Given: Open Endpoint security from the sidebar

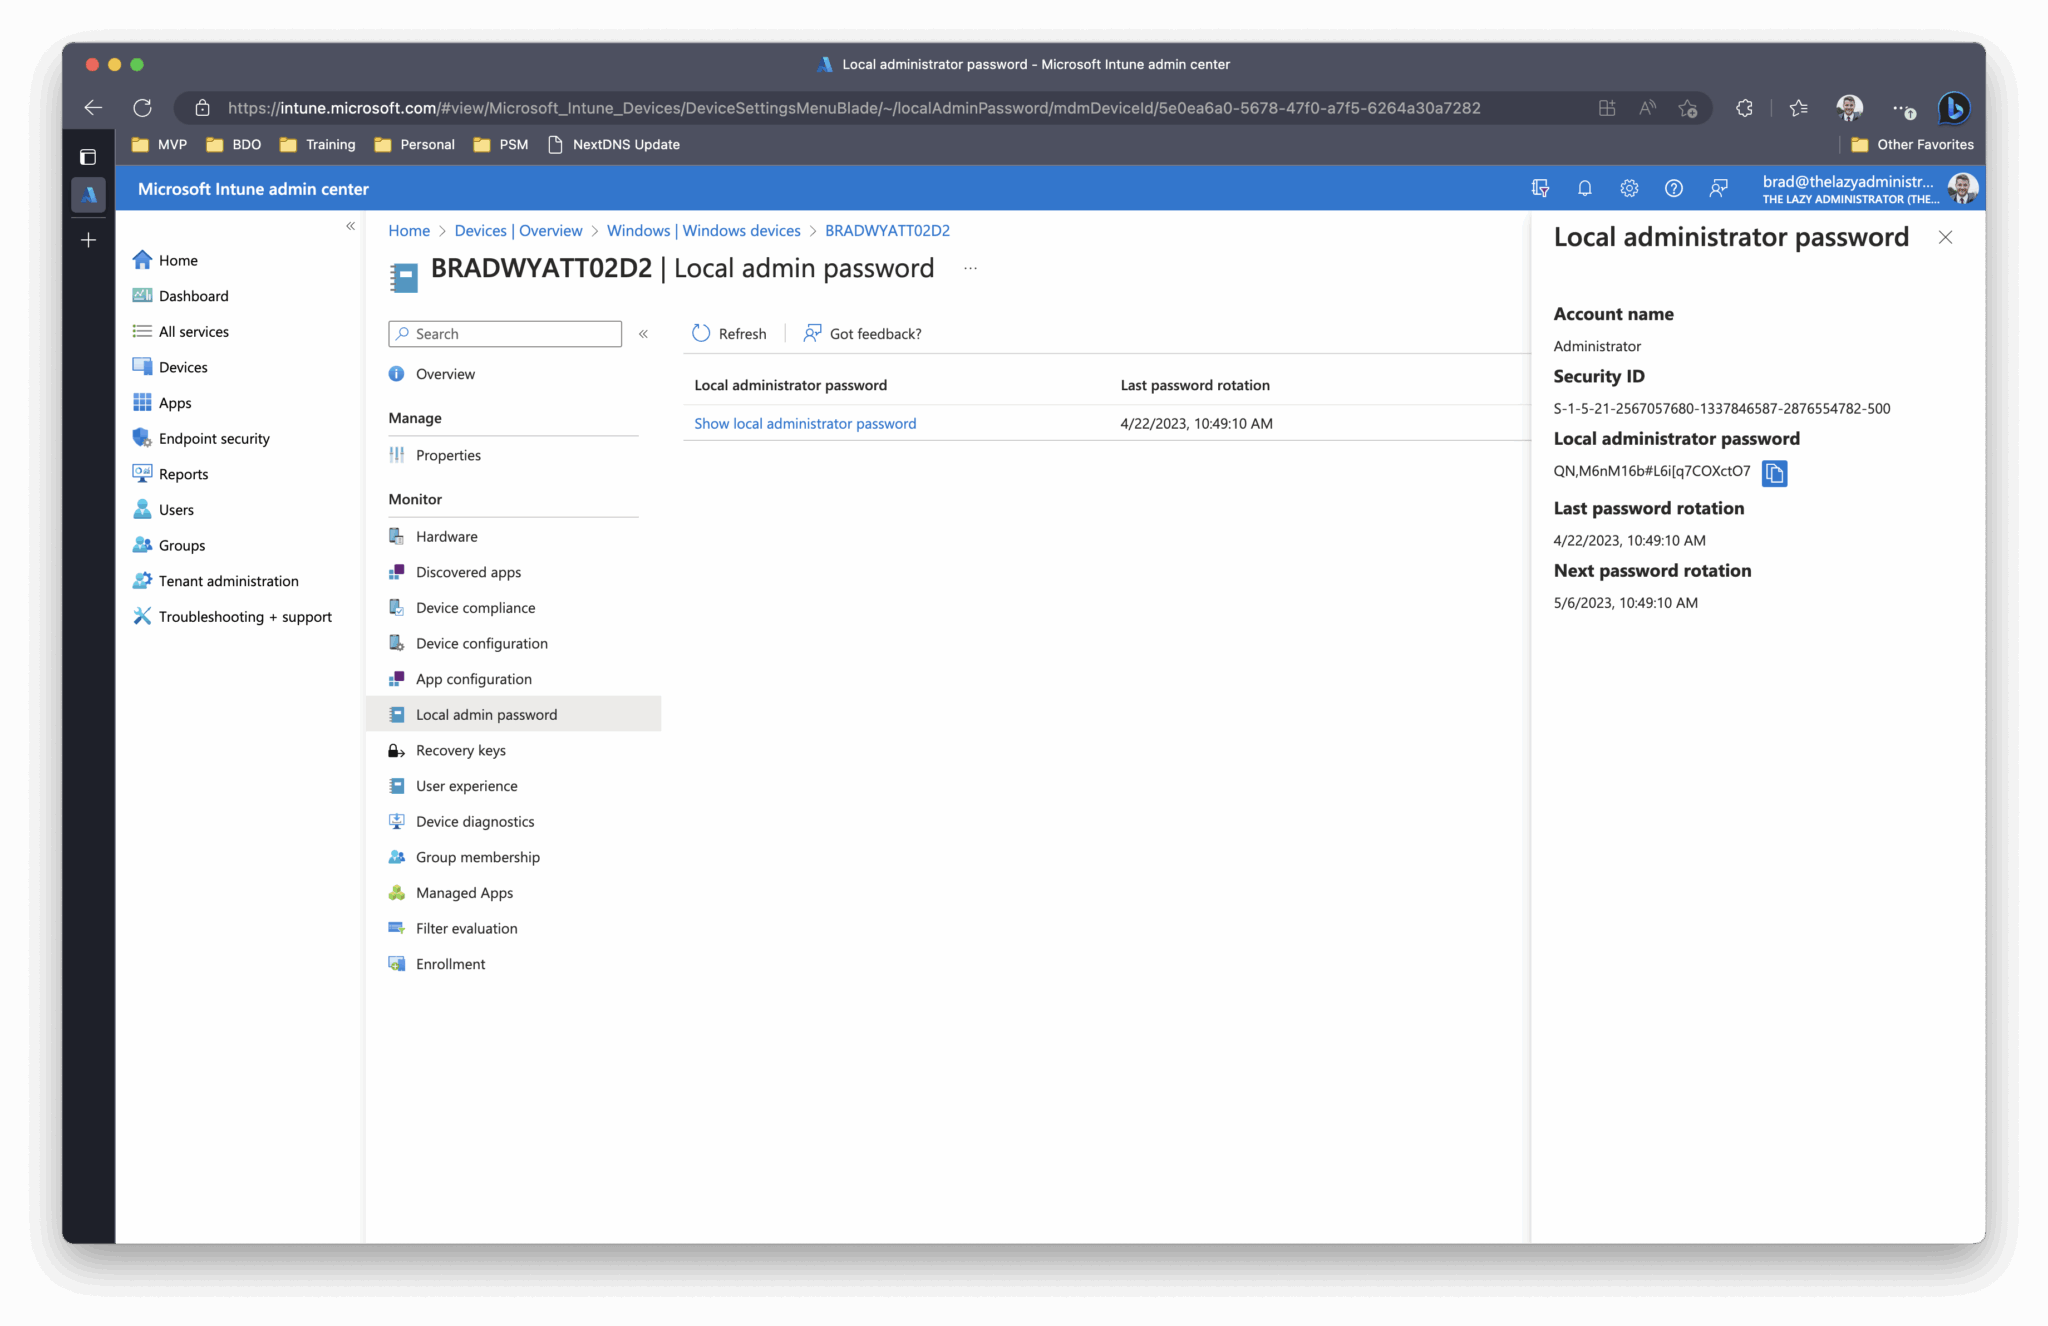Looking at the screenshot, I should [214, 437].
